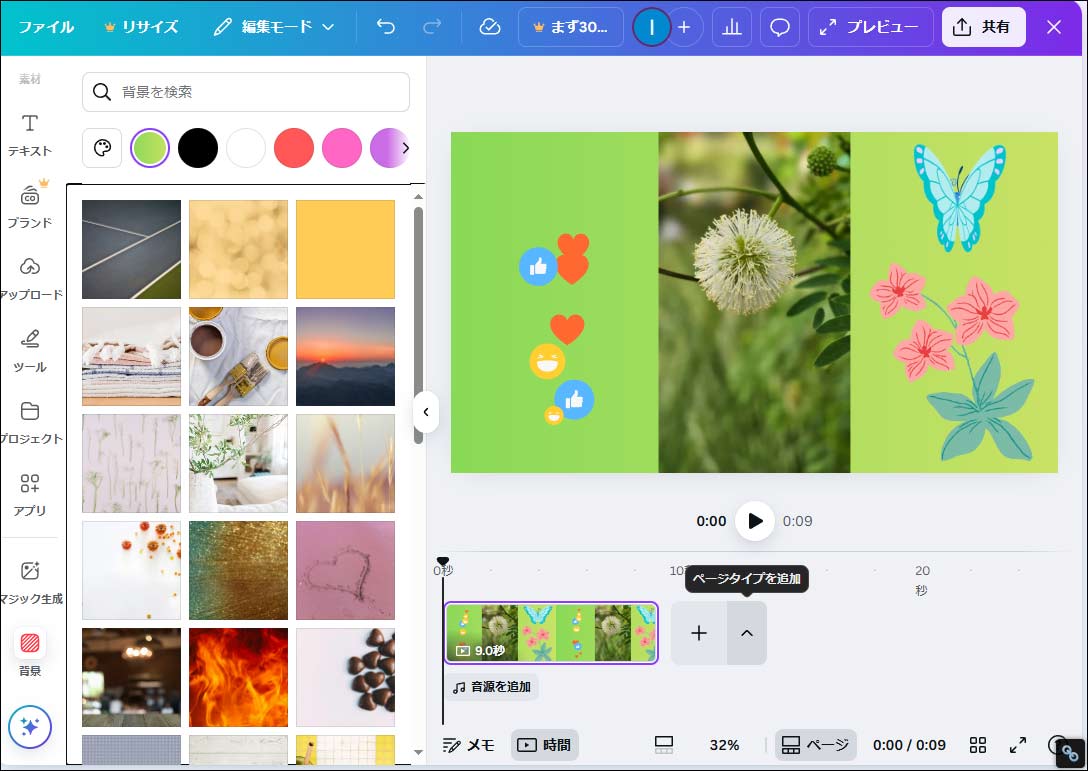Collapse the side panel with the arrow
1088x771 pixels.
point(426,412)
